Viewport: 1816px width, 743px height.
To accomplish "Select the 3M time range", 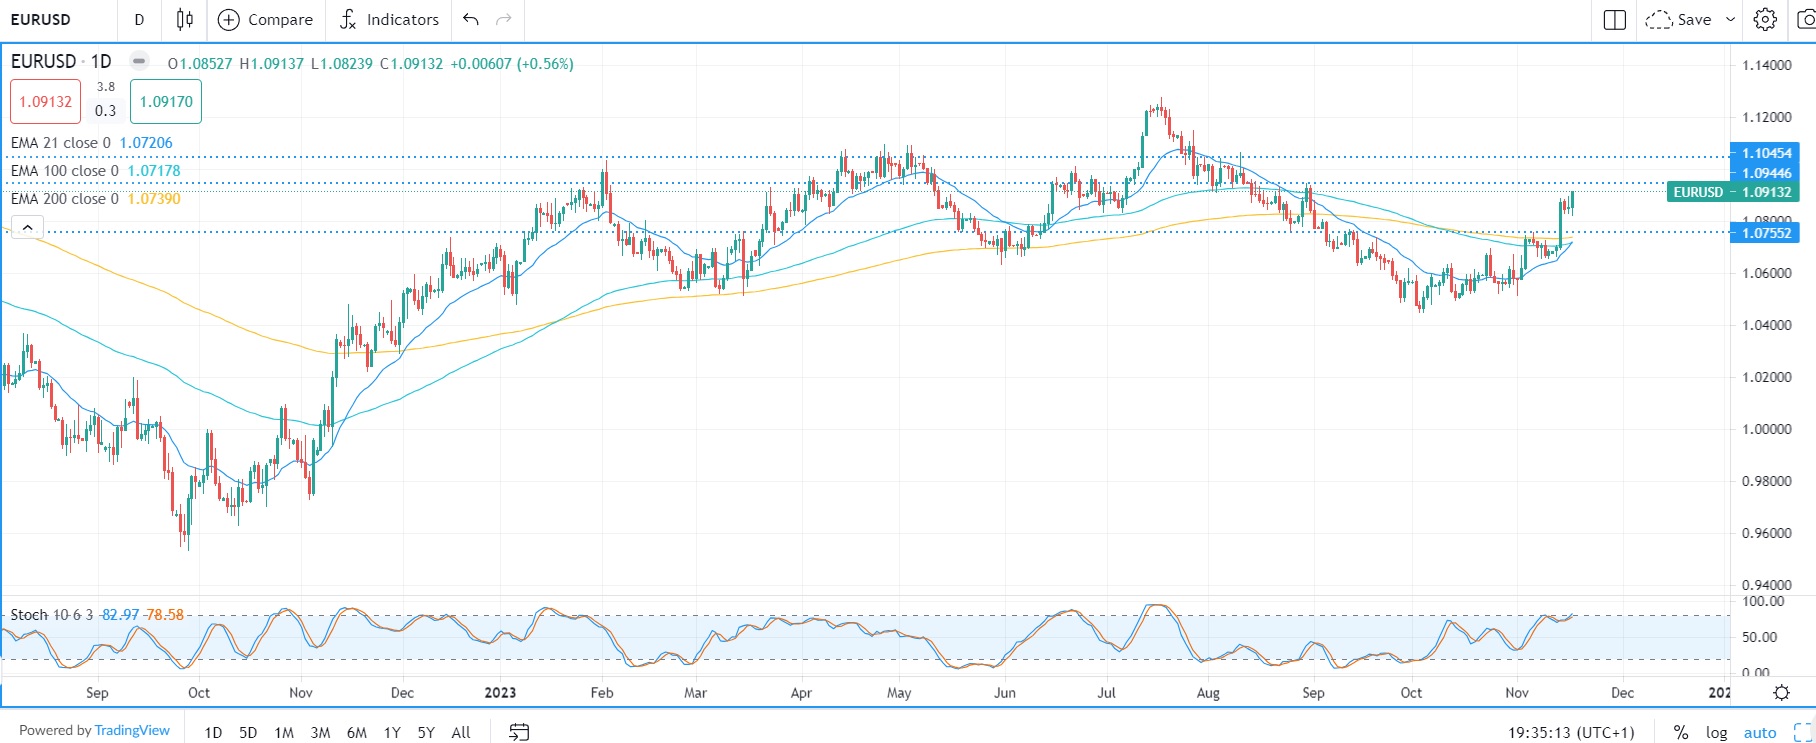I will (x=320, y=732).
